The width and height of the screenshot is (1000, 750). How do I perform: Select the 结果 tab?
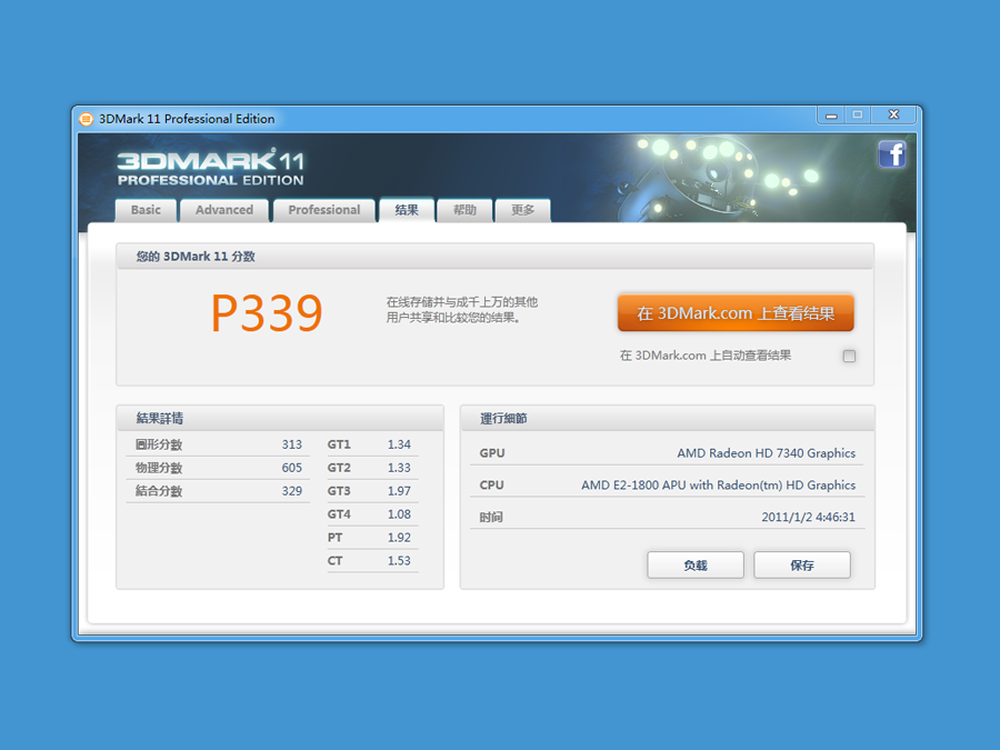pyautogui.click(x=406, y=210)
